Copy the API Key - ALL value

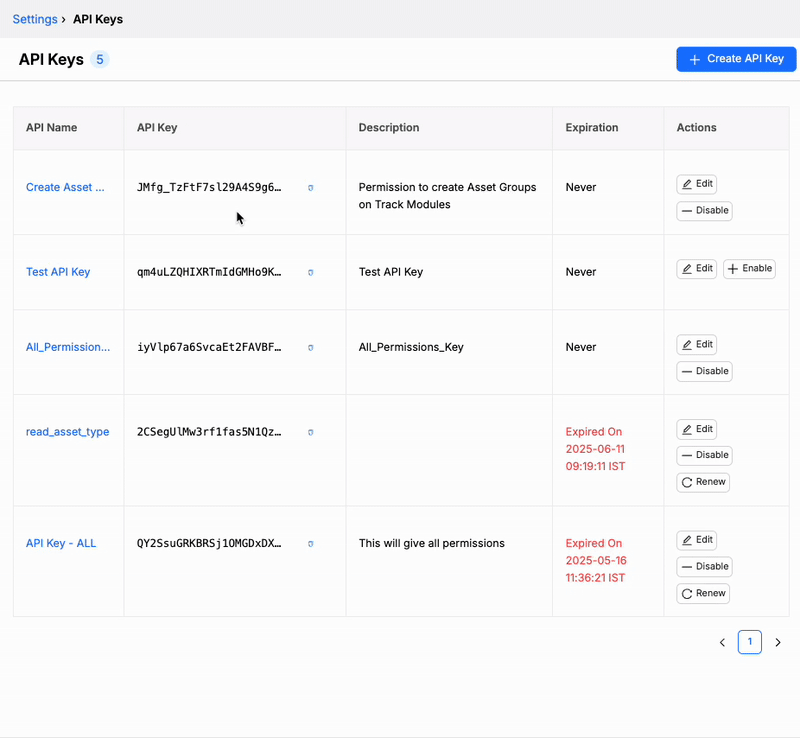[x=310, y=544]
